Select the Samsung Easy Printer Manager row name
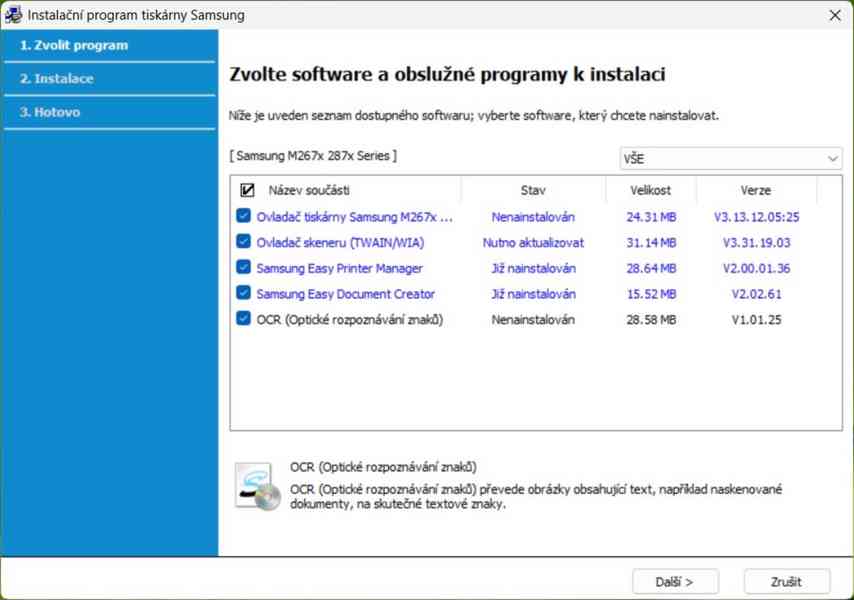 pyautogui.click(x=339, y=268)
